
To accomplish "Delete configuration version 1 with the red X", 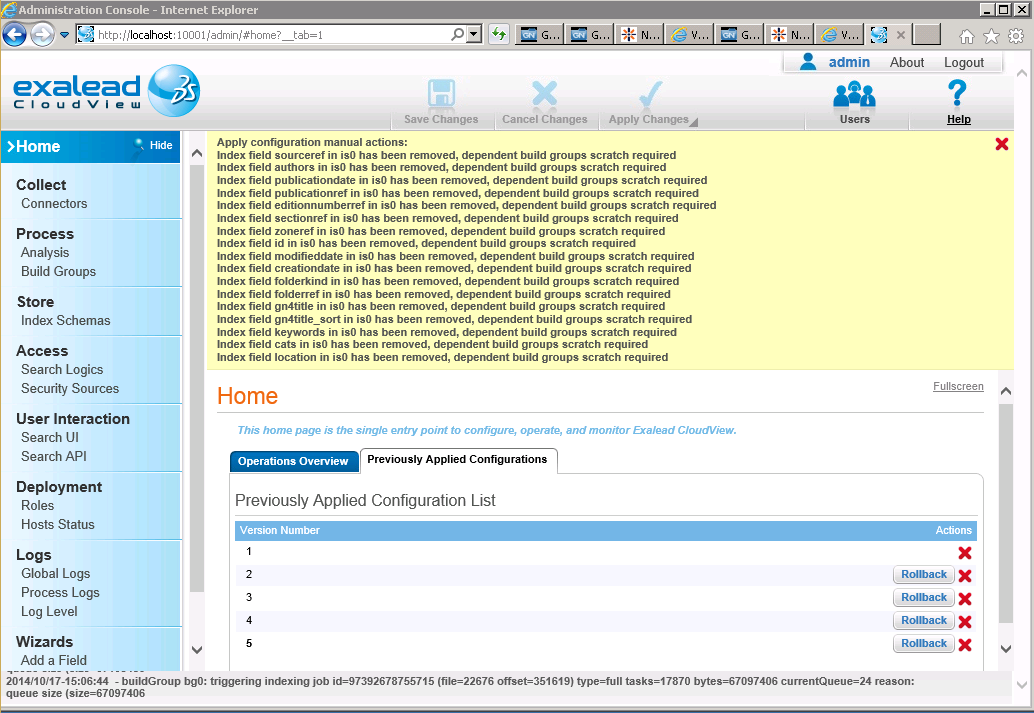I will (965, 553).
